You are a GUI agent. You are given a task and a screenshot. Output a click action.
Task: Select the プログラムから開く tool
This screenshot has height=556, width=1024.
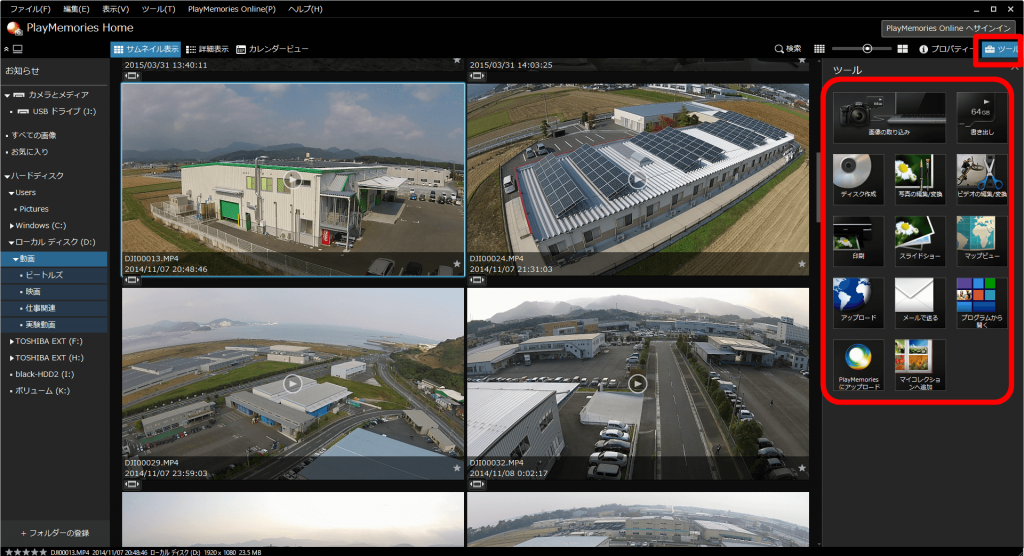click(x=981, y=303)
